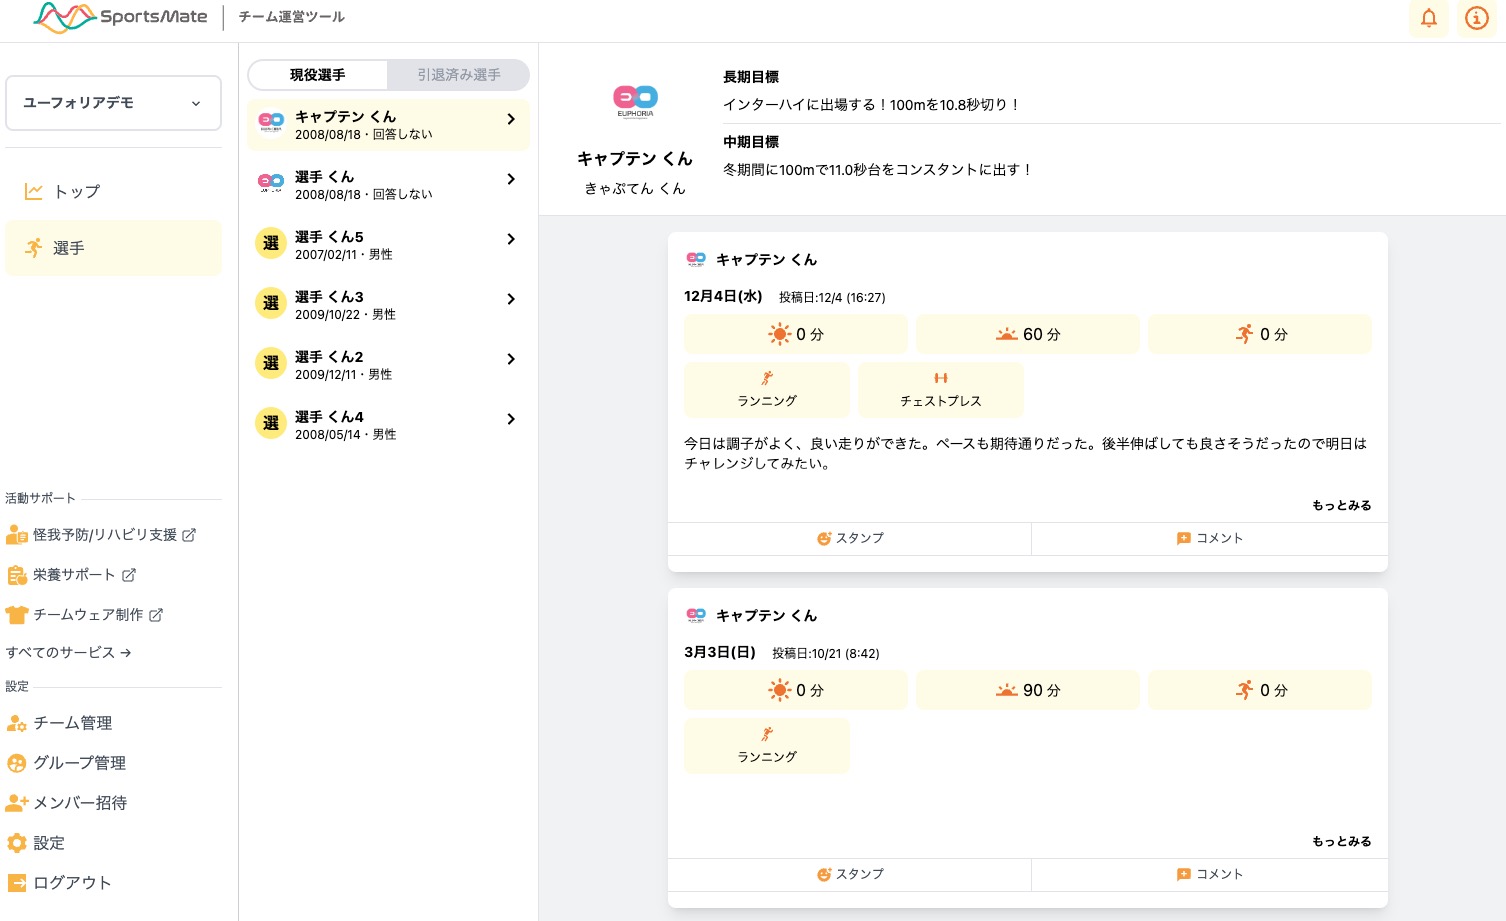
Task: Click もっとみる on 12月4日 post
Action: [x=1342, y=505]
